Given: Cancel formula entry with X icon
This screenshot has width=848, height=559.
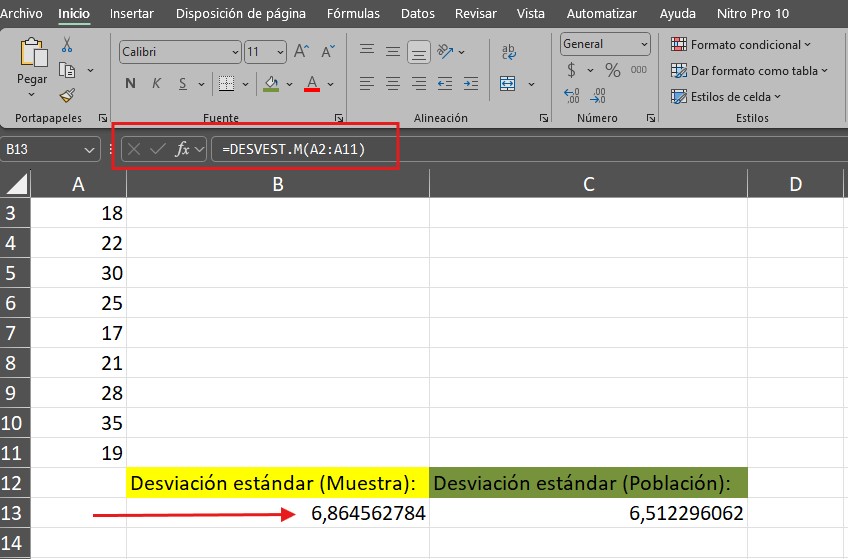Looking at the screenshot, I should (134, 149).
